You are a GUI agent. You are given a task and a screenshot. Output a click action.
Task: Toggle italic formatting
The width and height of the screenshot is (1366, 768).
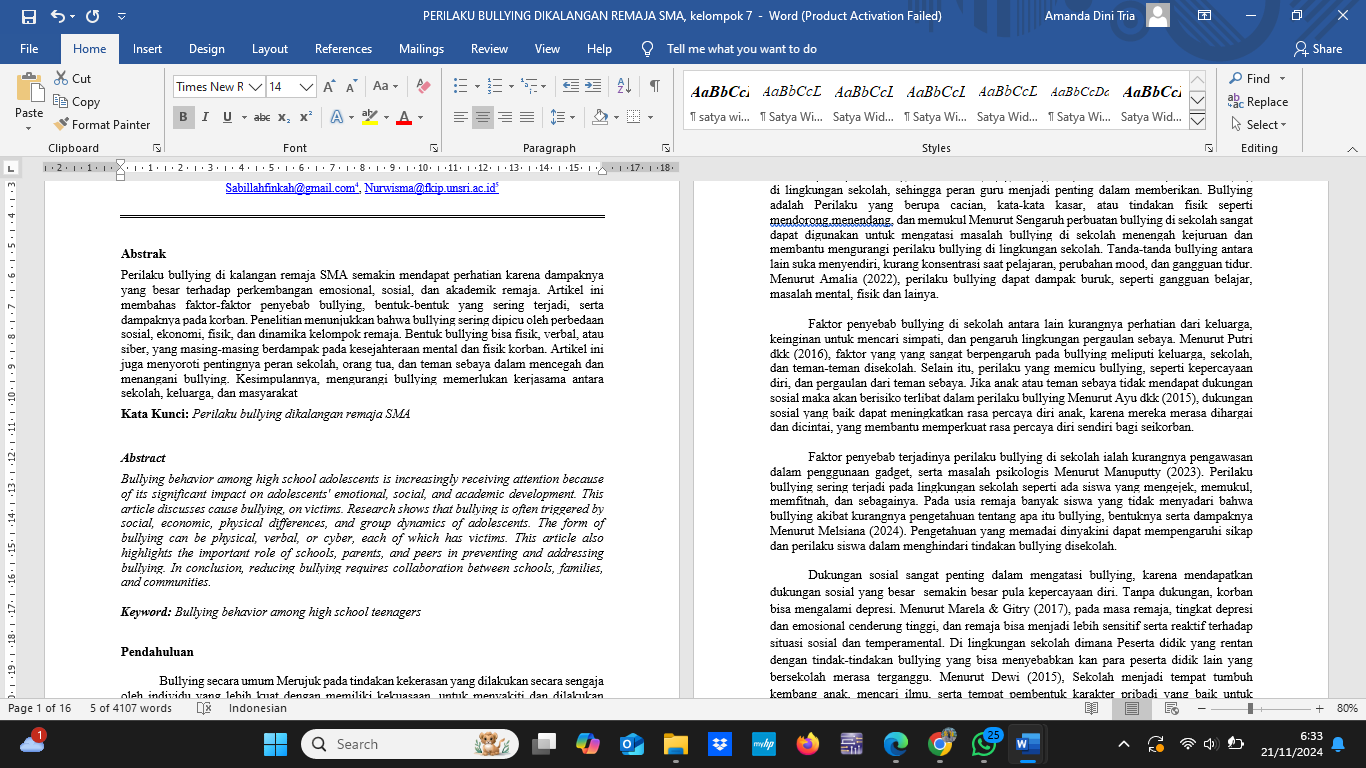click(x=205, y=117)
